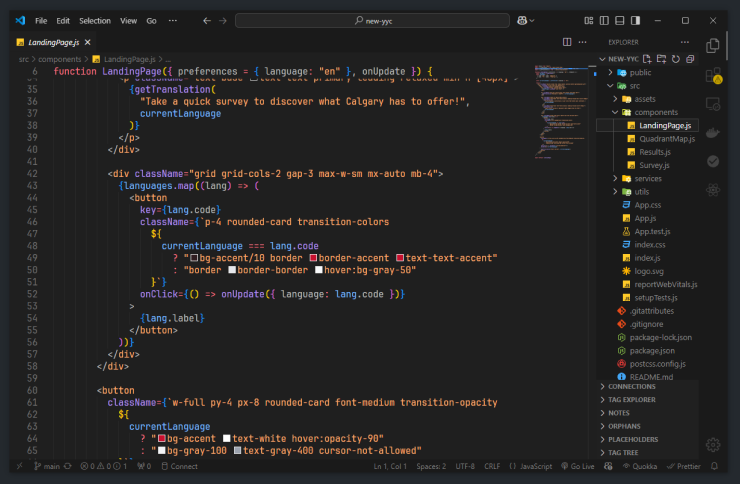Collapse the components folder
The width and height of the screenshot is (740, 484).
click(655, 112)
